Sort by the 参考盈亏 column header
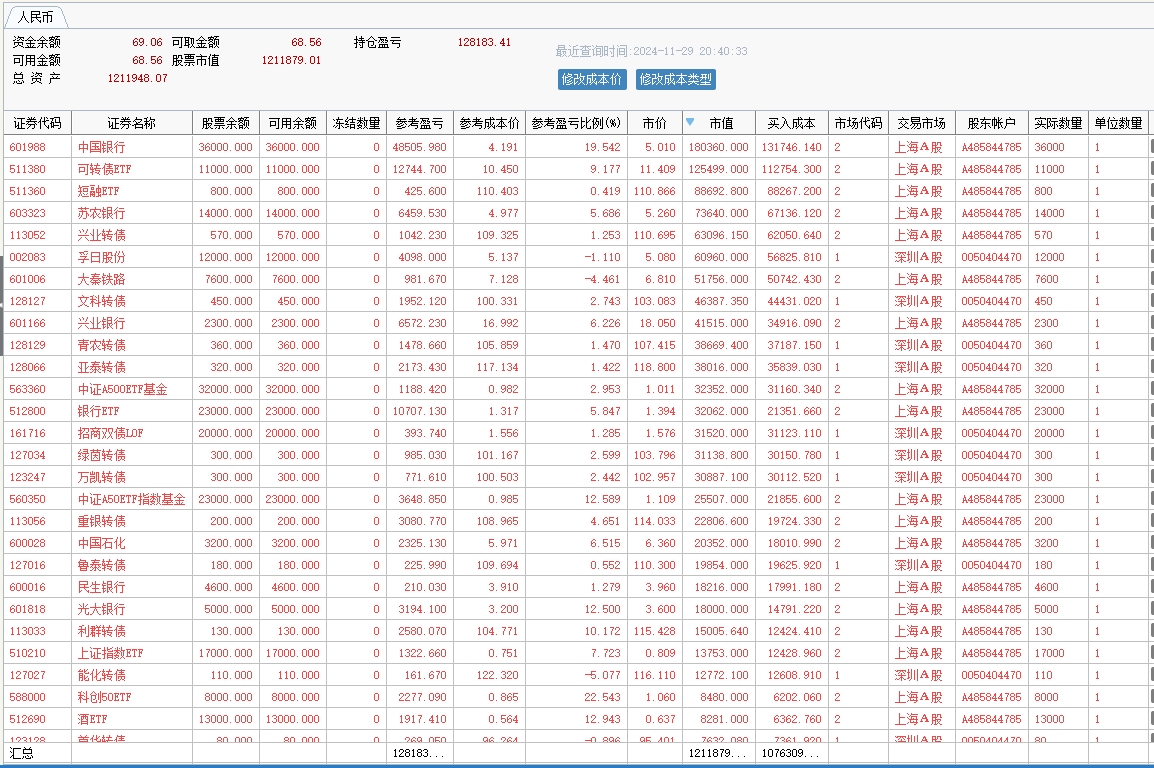Screen dimensions: 1154x768 pyautogui.click(x=419, y=123)
